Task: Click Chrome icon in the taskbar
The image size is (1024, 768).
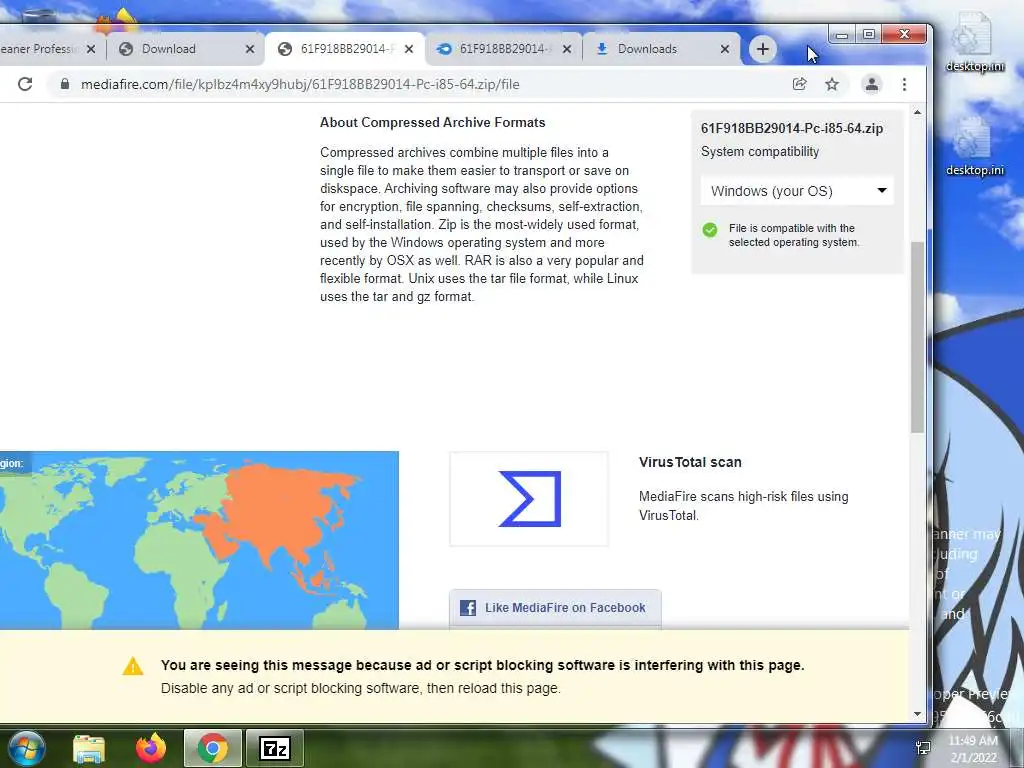Action: [x=212, y=748]
